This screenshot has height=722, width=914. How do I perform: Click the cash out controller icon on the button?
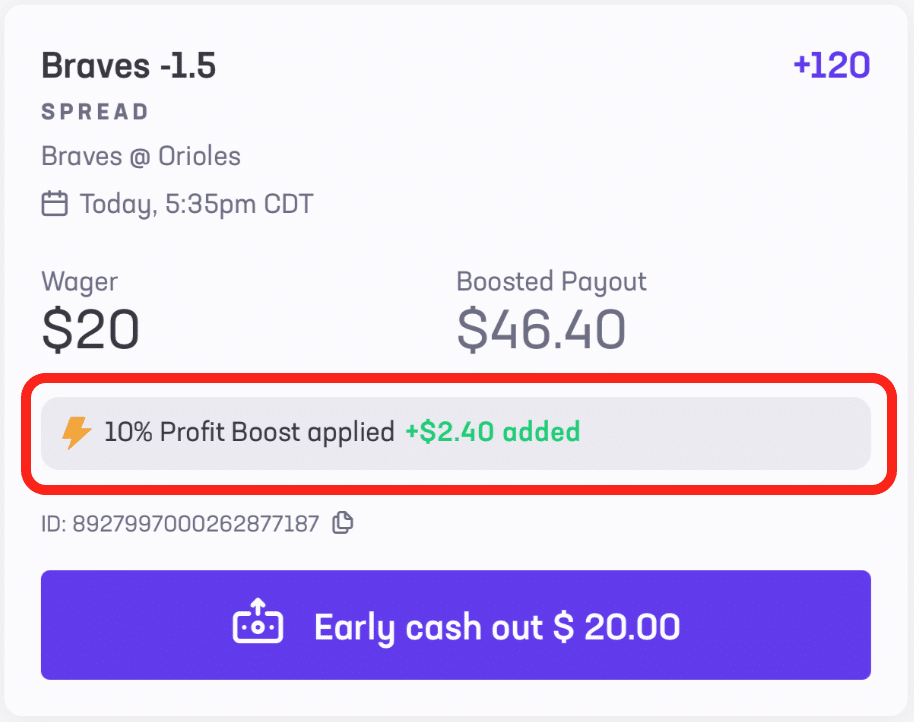point(258,625)
